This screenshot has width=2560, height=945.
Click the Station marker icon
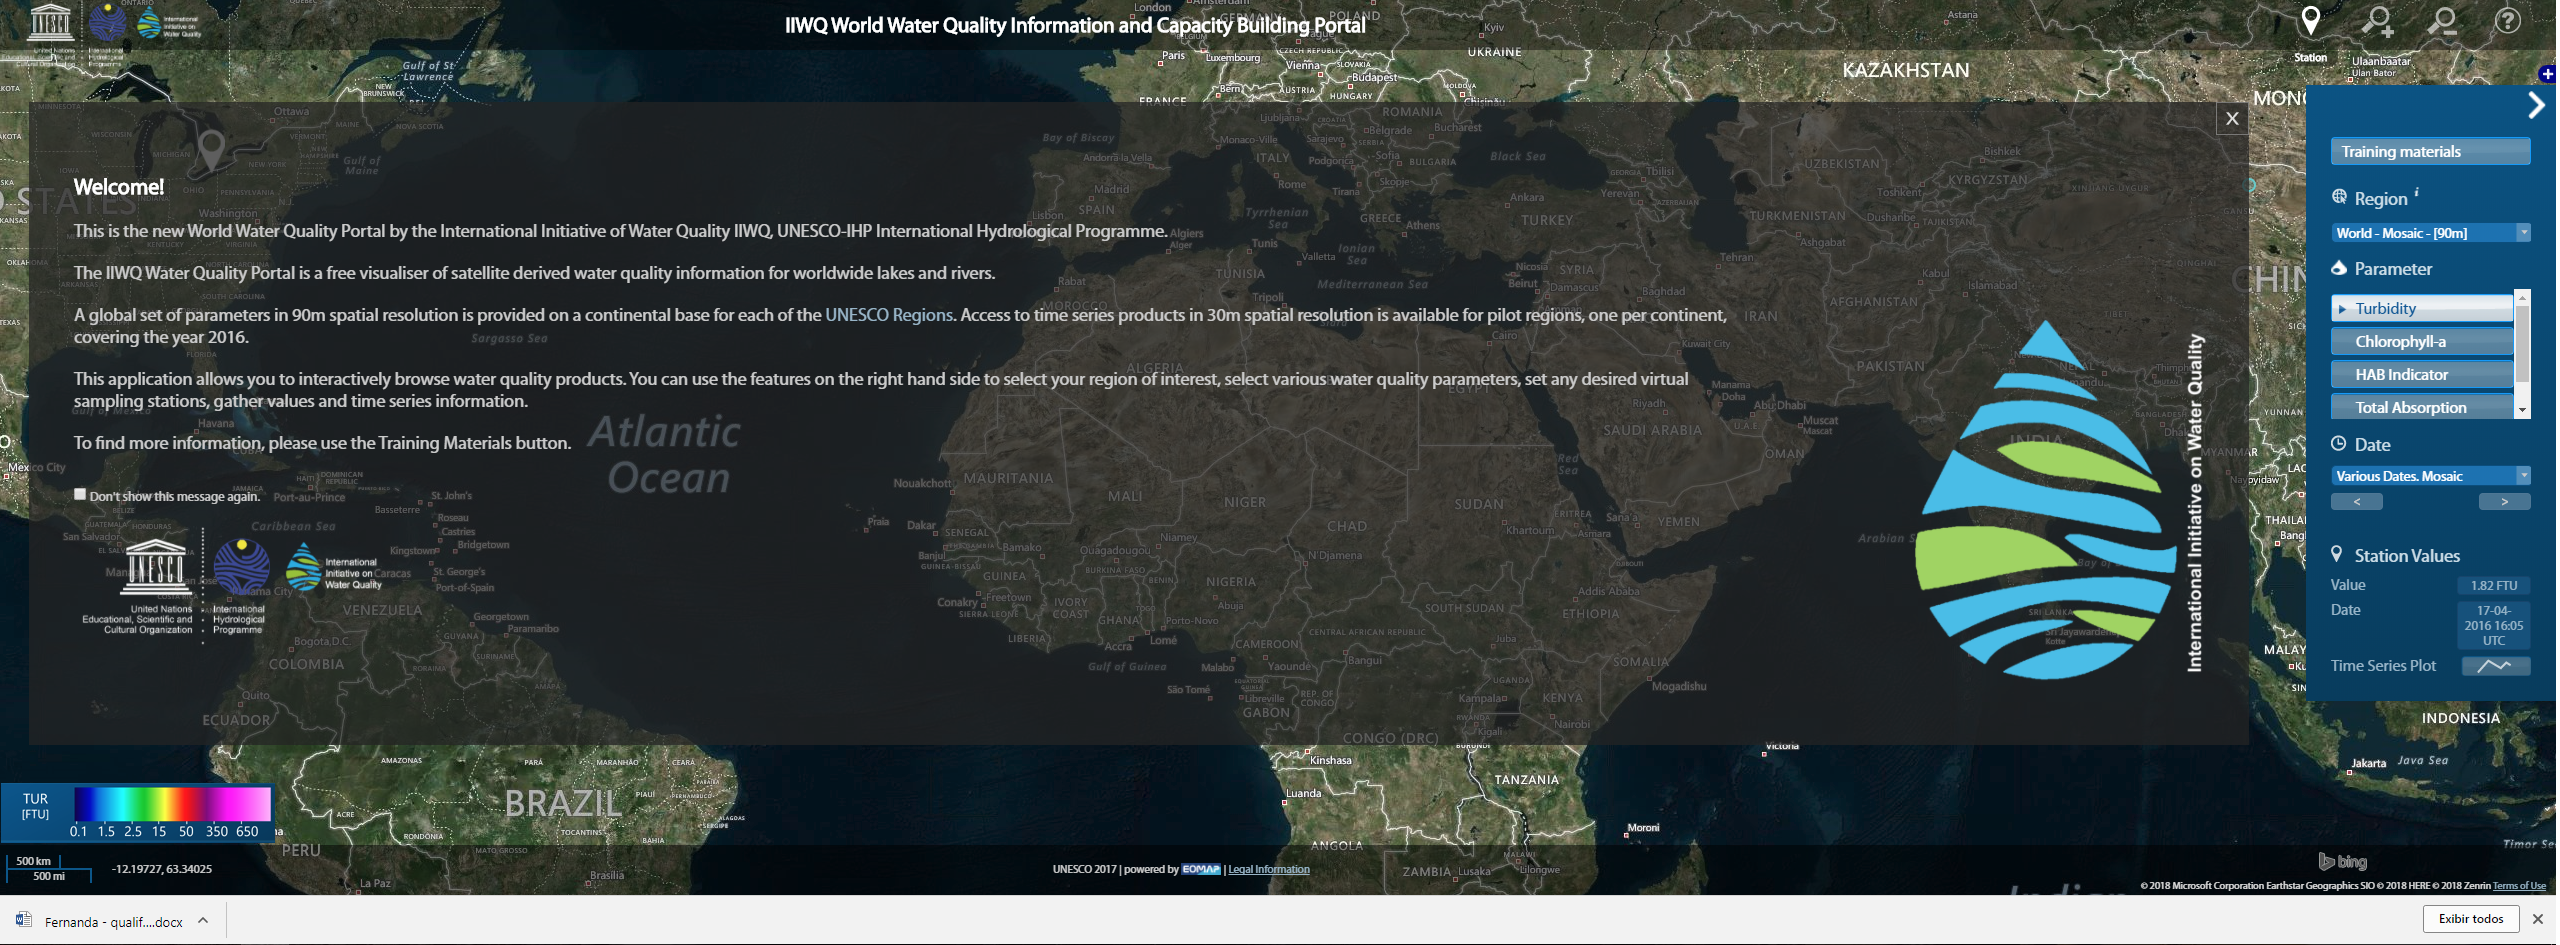point(2310,23)
